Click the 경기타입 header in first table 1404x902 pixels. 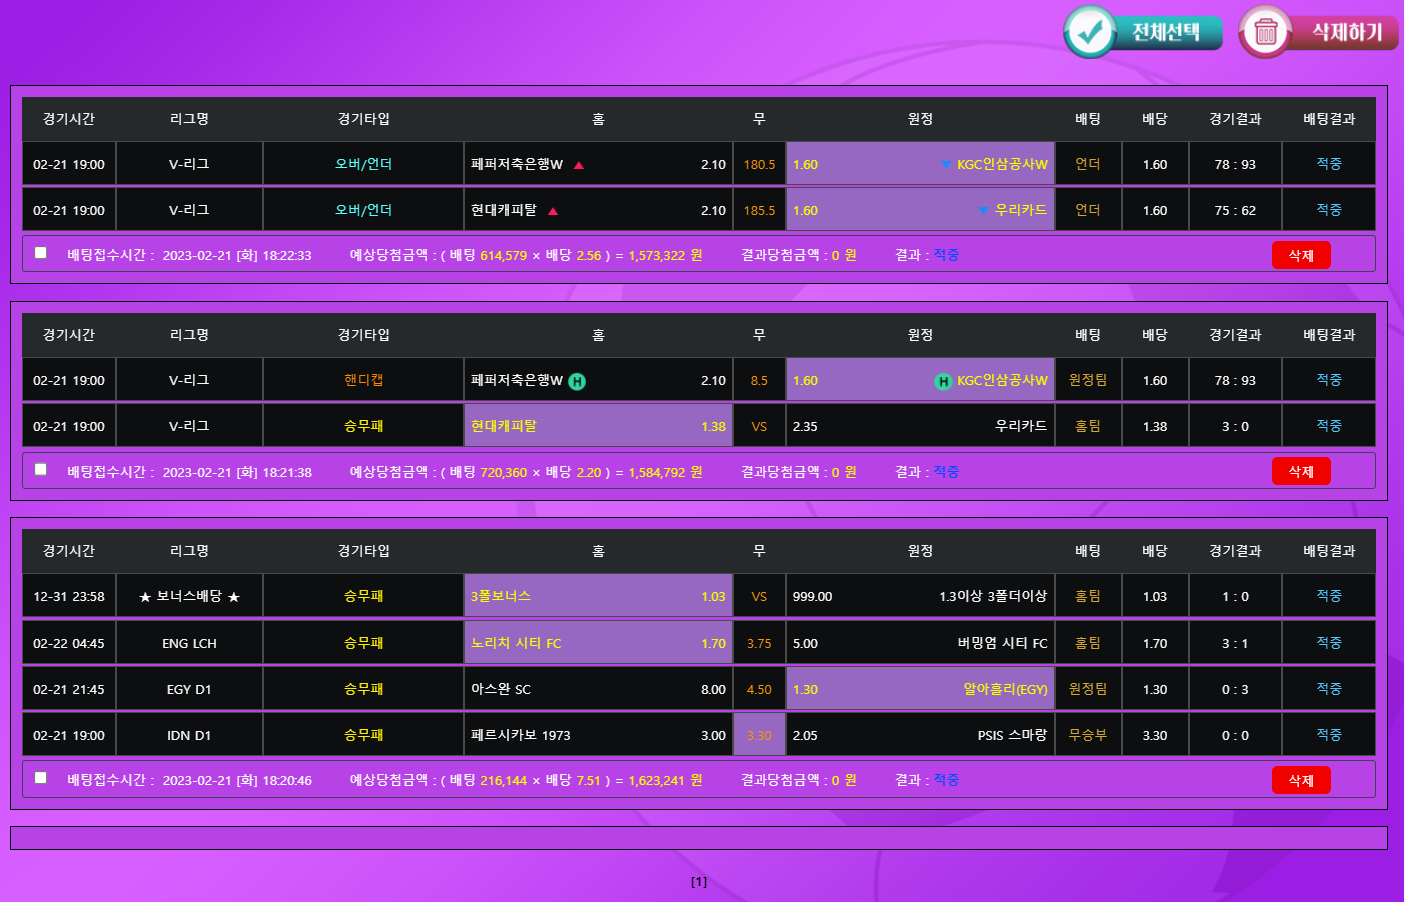coord(363,119)
